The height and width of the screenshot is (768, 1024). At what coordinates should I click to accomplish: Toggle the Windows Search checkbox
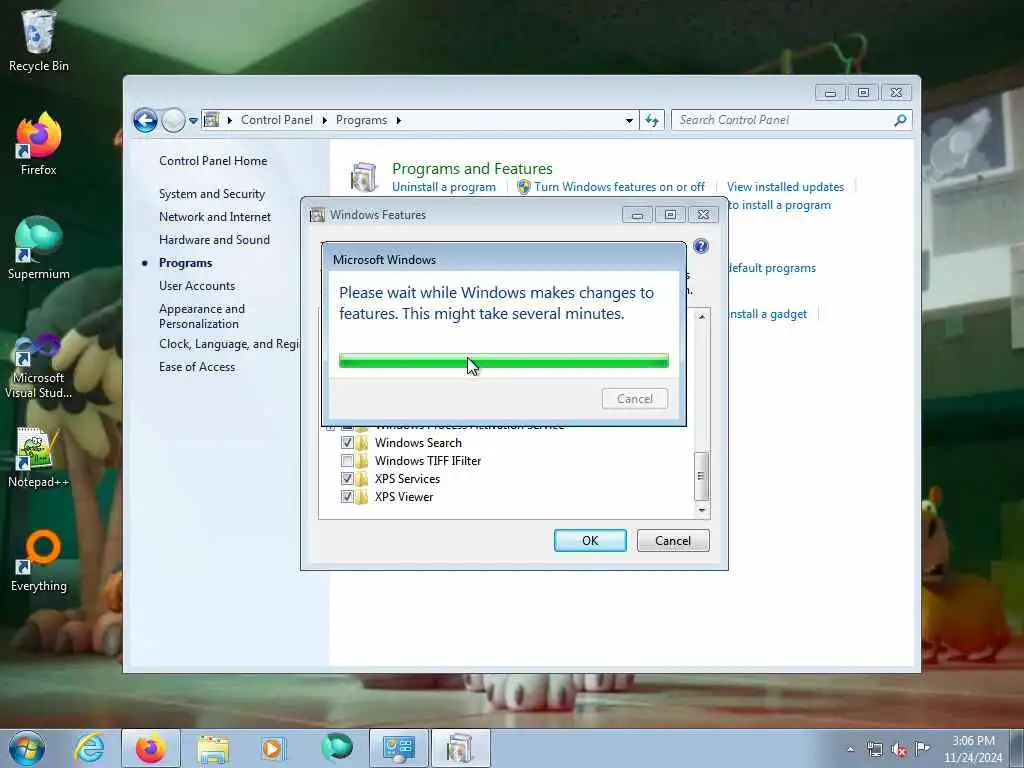tap(347, 443)
